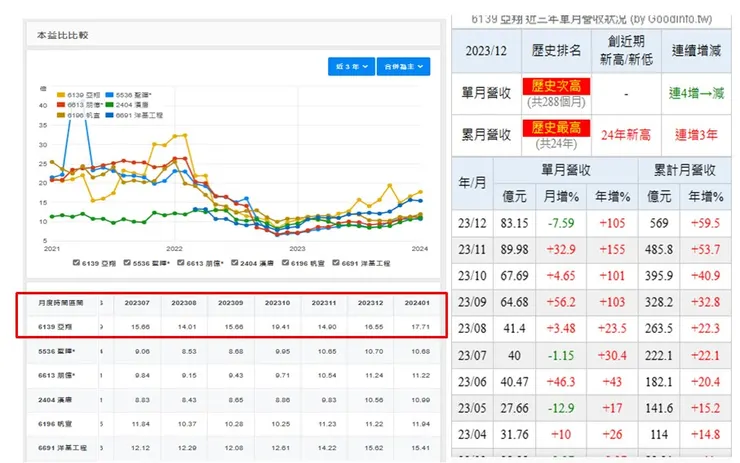740x463 pixels.
Task: Click the 2023 label on the chart x-axis
Action: (x=297, y=248)
